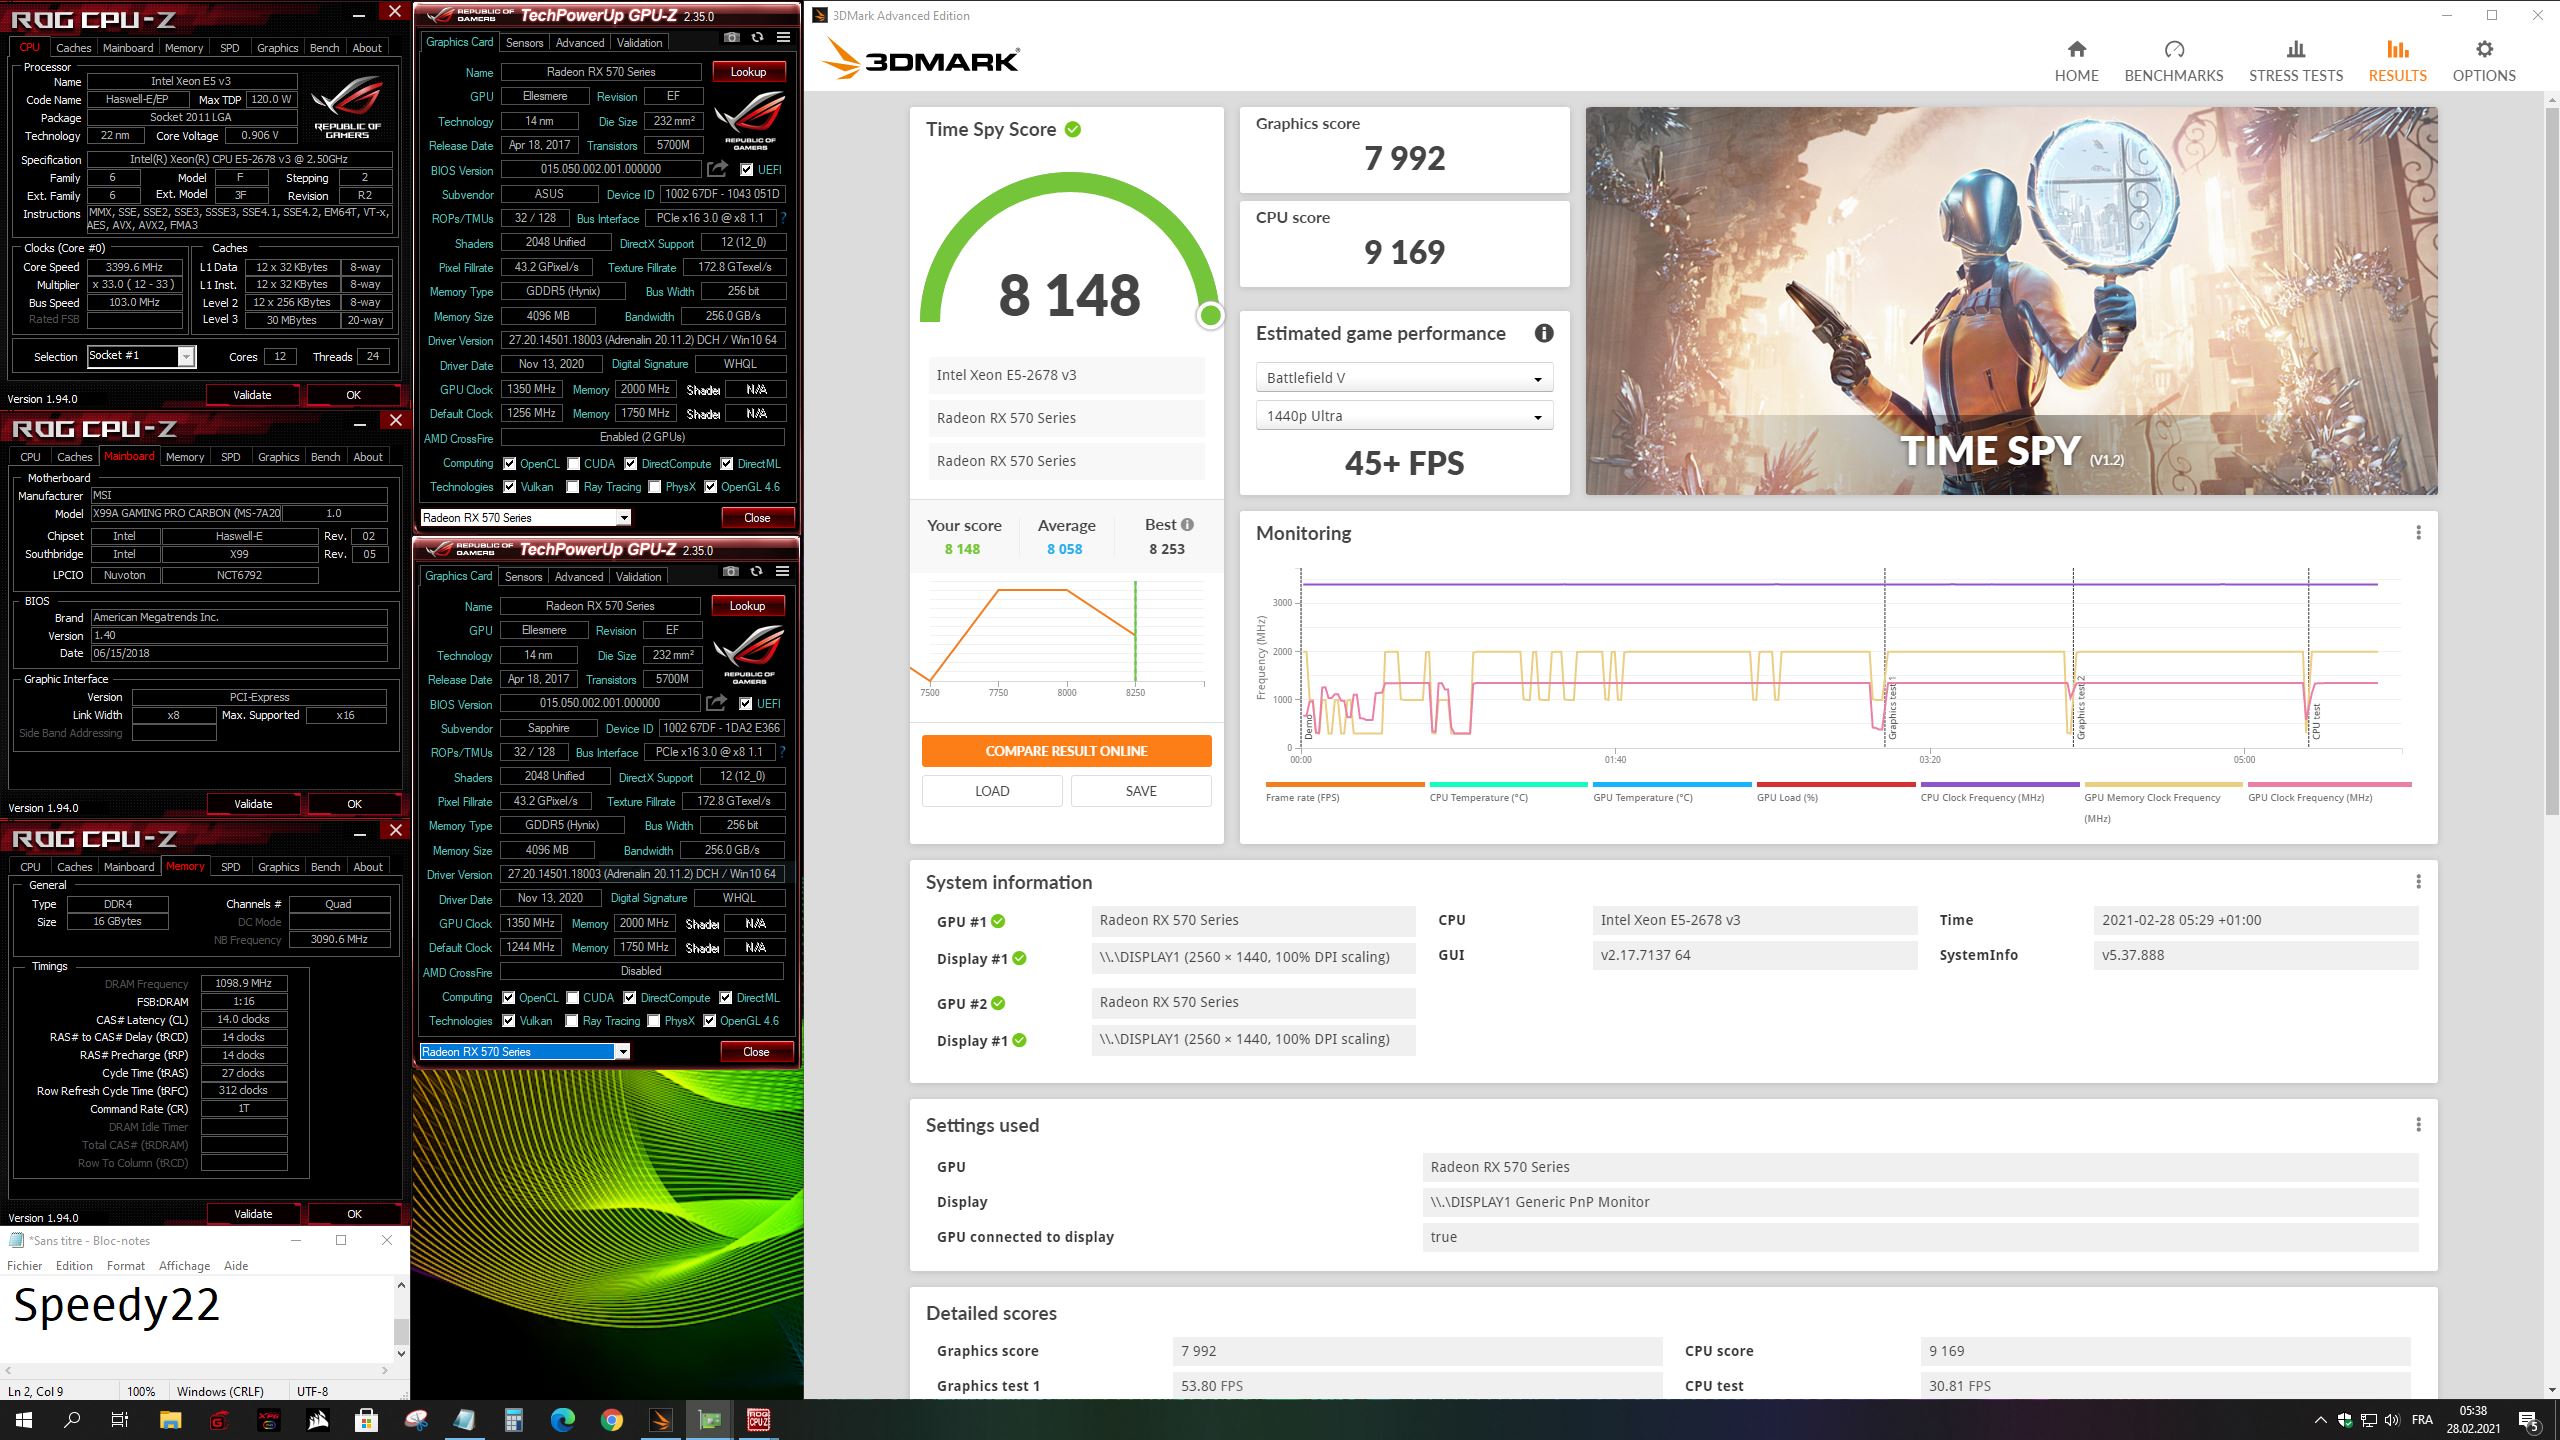
Task: Toggle the OpenGL 4.6 checkbox in the Sapphire GPU-Z window
Action: pos(710,1021)
